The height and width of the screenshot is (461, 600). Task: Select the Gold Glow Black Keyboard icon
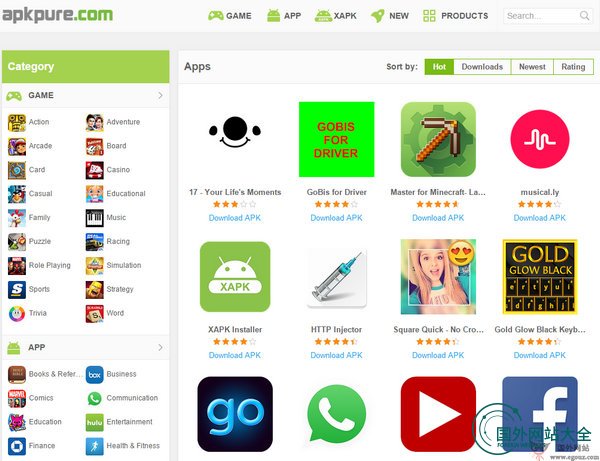[x=540, y=277]
